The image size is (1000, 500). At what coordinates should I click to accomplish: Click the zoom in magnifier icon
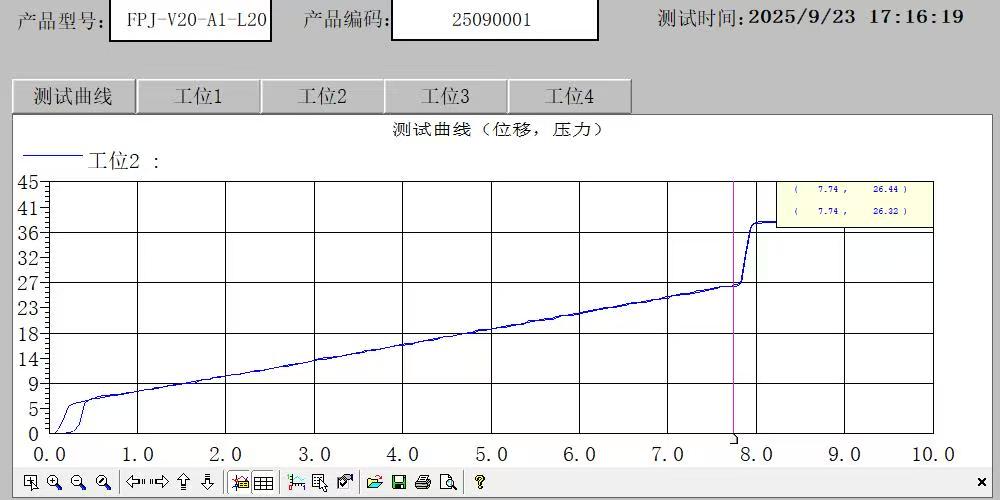point(54,482)
